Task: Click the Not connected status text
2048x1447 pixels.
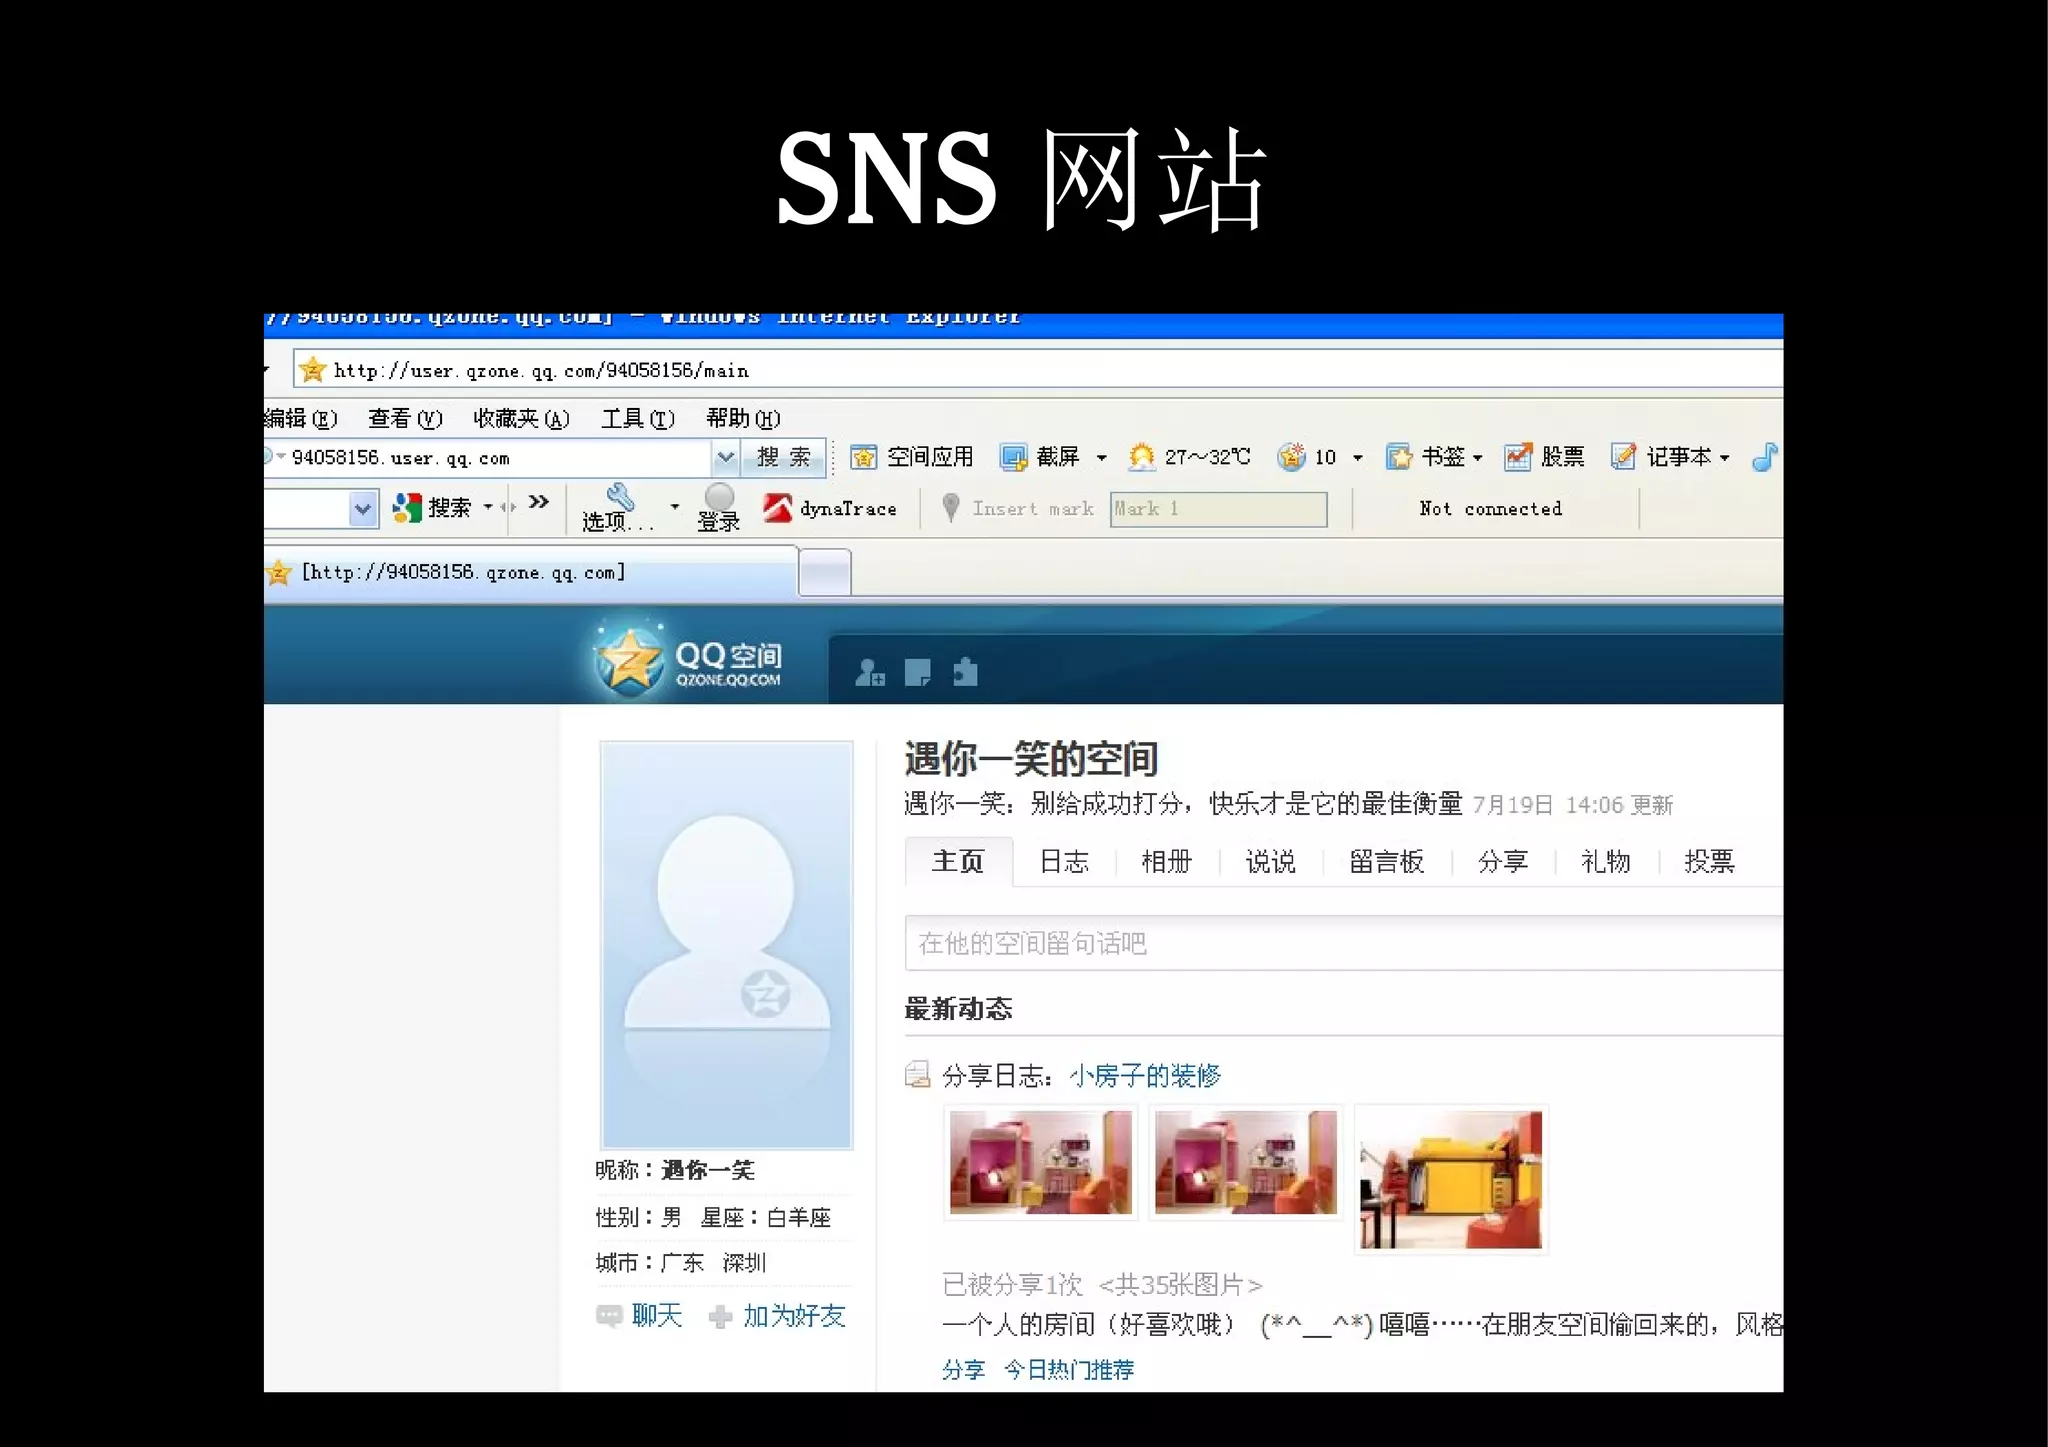Action: pyautogui.click(x=1490, y=508)
